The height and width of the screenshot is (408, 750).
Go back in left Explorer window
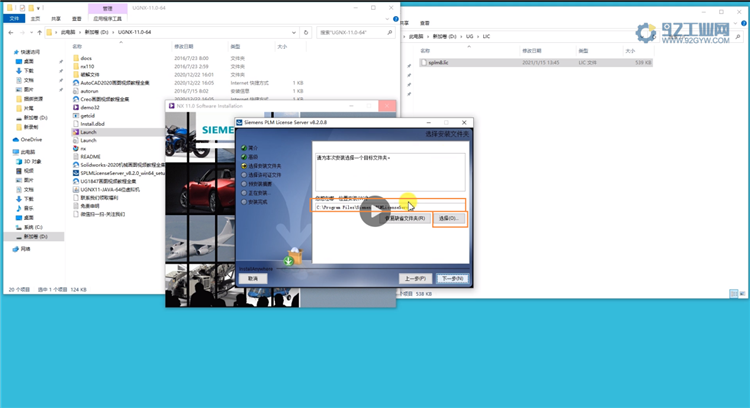click(x=11, y=33)
